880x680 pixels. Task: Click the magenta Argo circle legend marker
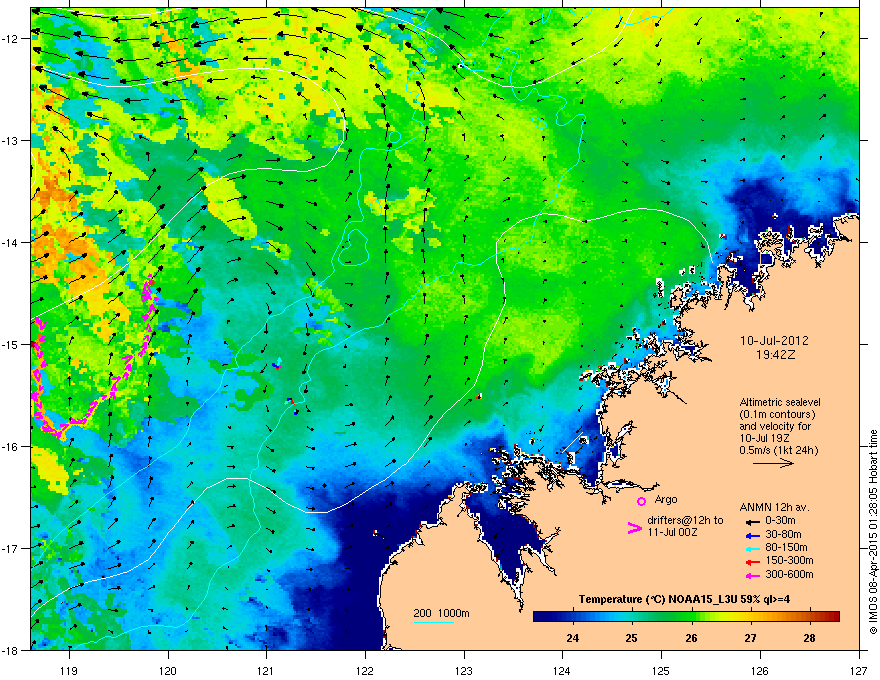tap(641, 501)
